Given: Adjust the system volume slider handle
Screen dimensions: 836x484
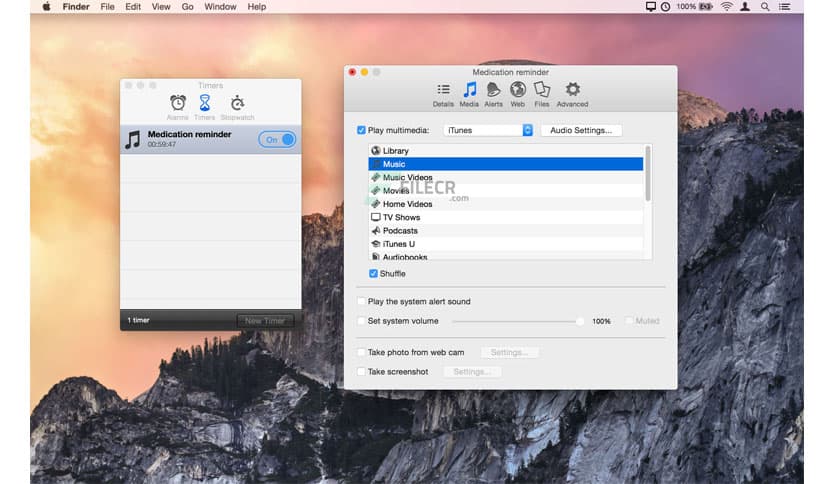Looking at the screenshot, I should point(580,321).
